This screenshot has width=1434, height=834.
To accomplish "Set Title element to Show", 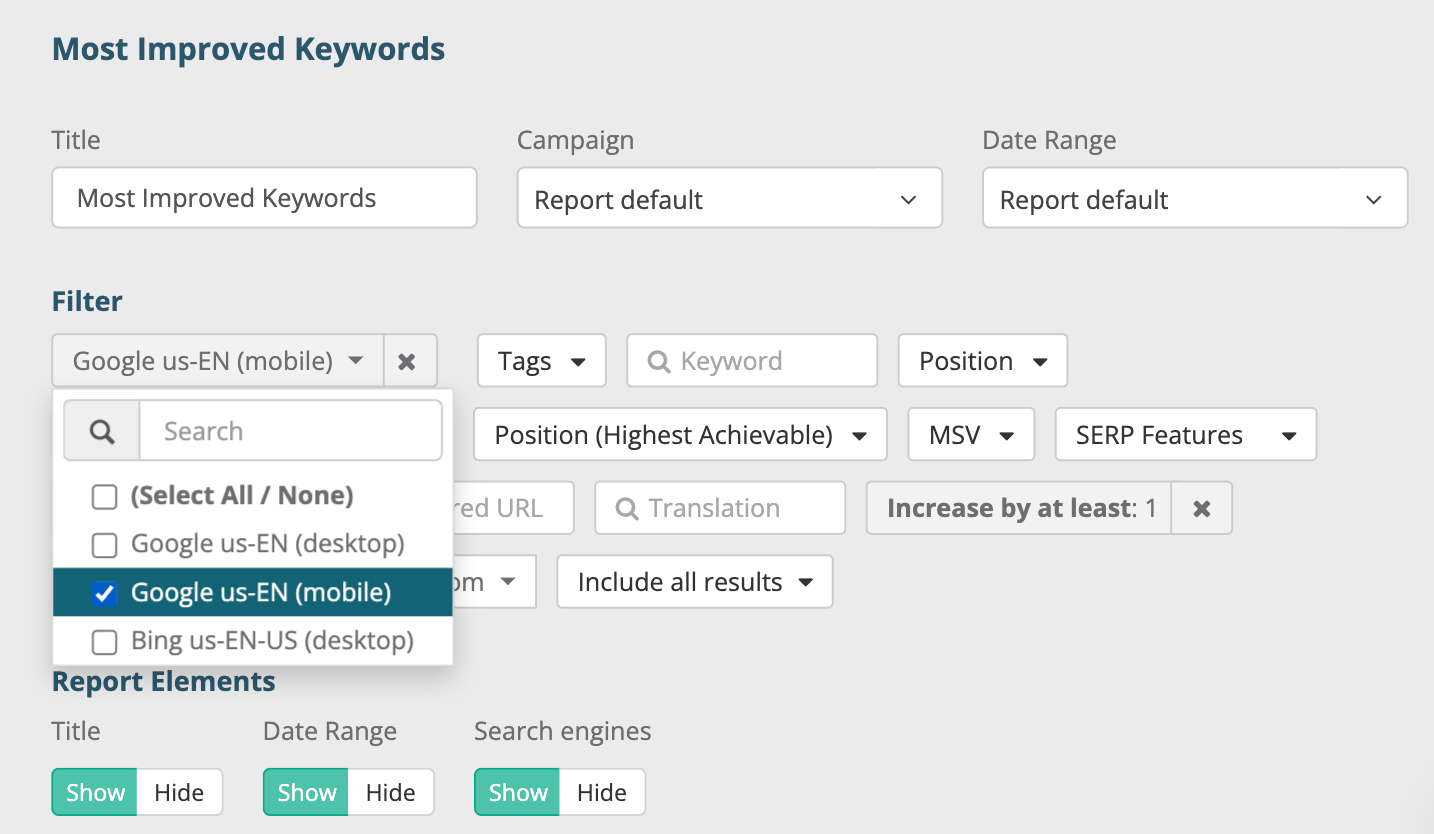I will click(95, 792).
